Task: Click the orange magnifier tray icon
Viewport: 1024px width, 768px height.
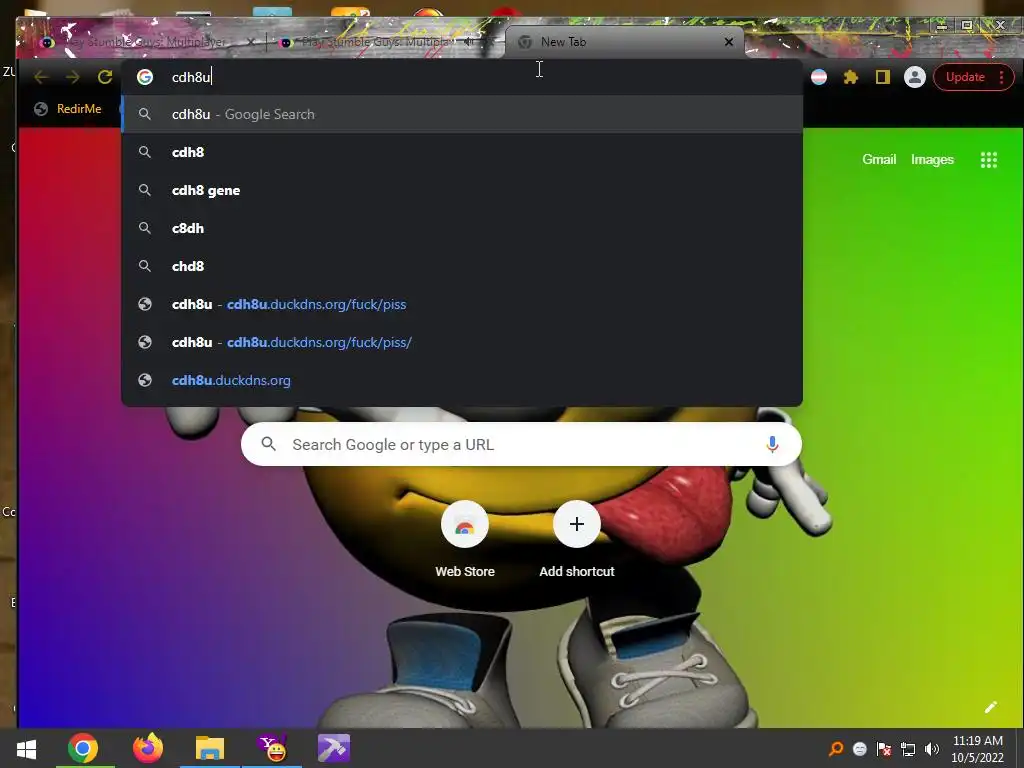Action: (836, 748)
